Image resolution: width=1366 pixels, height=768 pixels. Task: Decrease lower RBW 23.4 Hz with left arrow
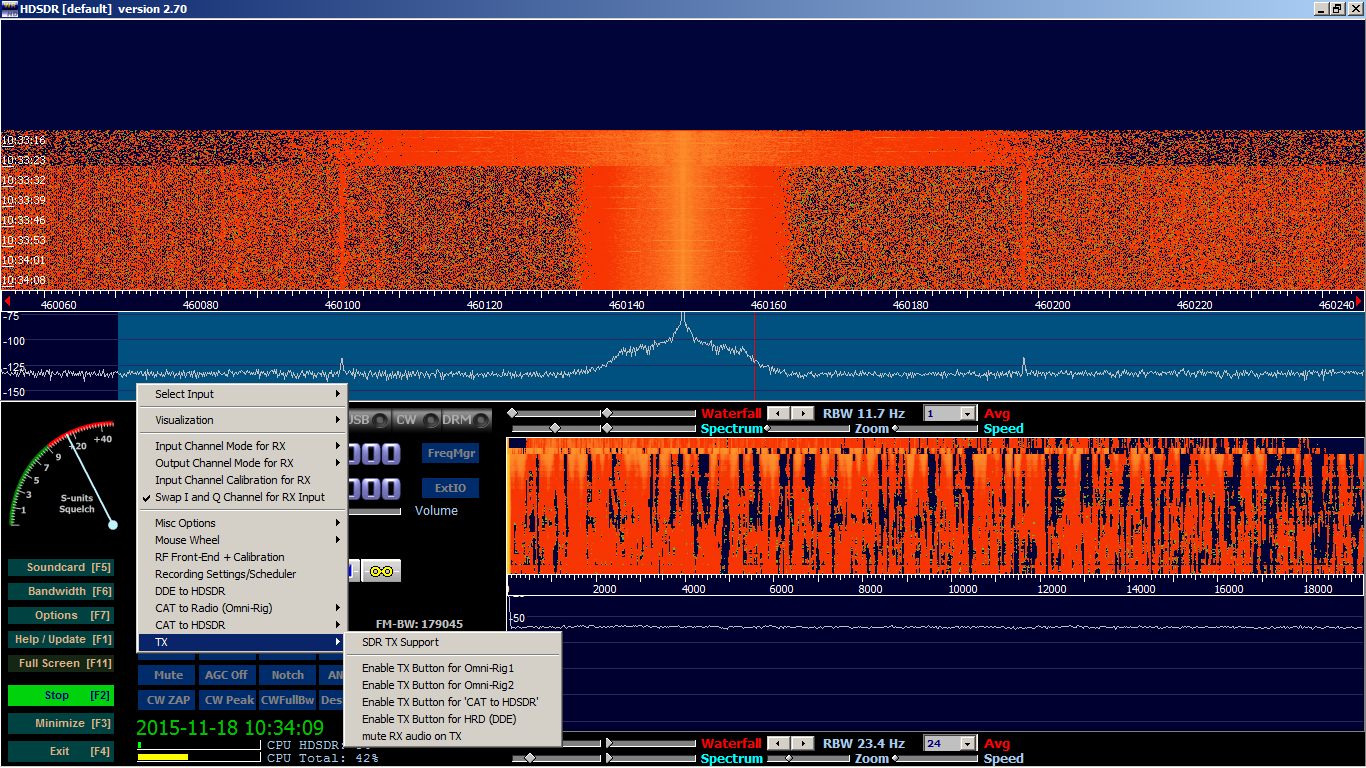coord(779,743)
